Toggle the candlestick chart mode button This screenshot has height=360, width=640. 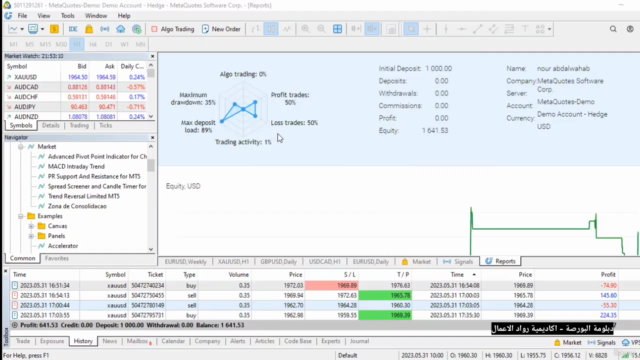[x=271, y=29]
